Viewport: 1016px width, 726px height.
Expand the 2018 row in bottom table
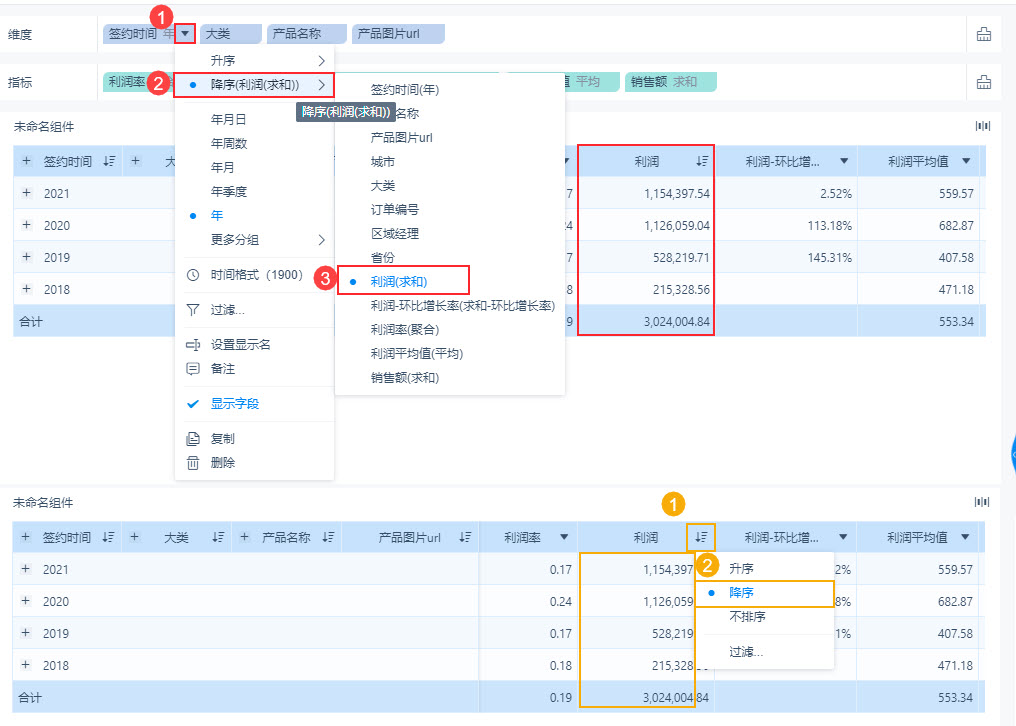point(25,664)
